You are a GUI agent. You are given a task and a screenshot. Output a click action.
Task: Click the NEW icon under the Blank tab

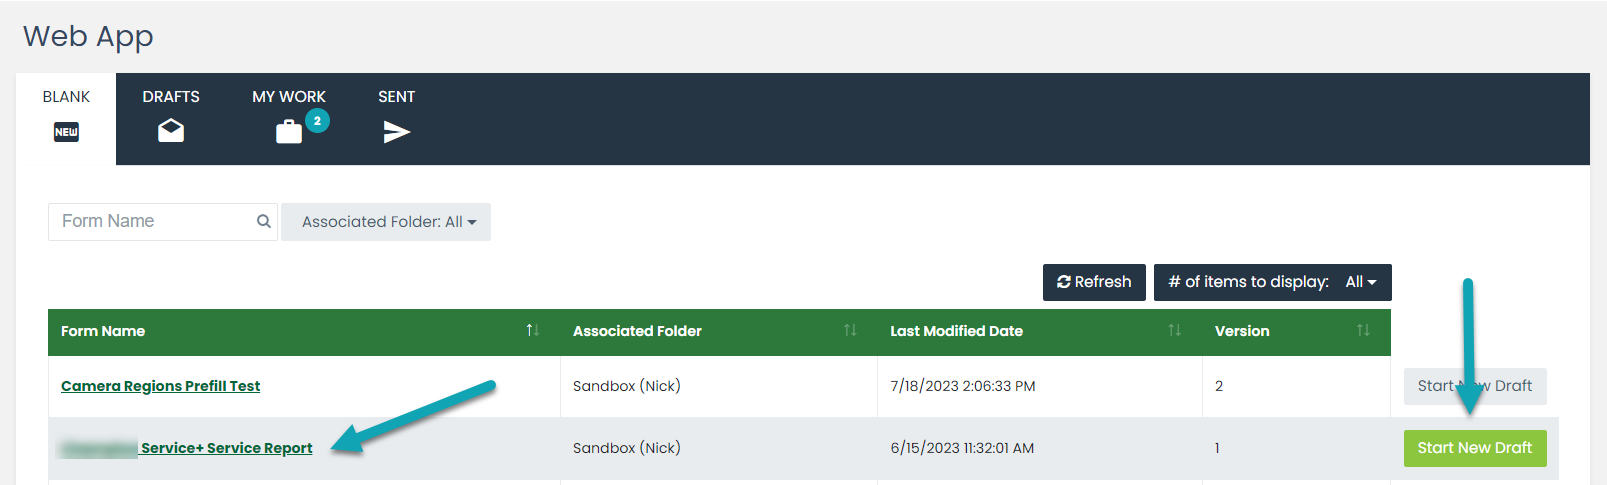click(x=66, y=132)
